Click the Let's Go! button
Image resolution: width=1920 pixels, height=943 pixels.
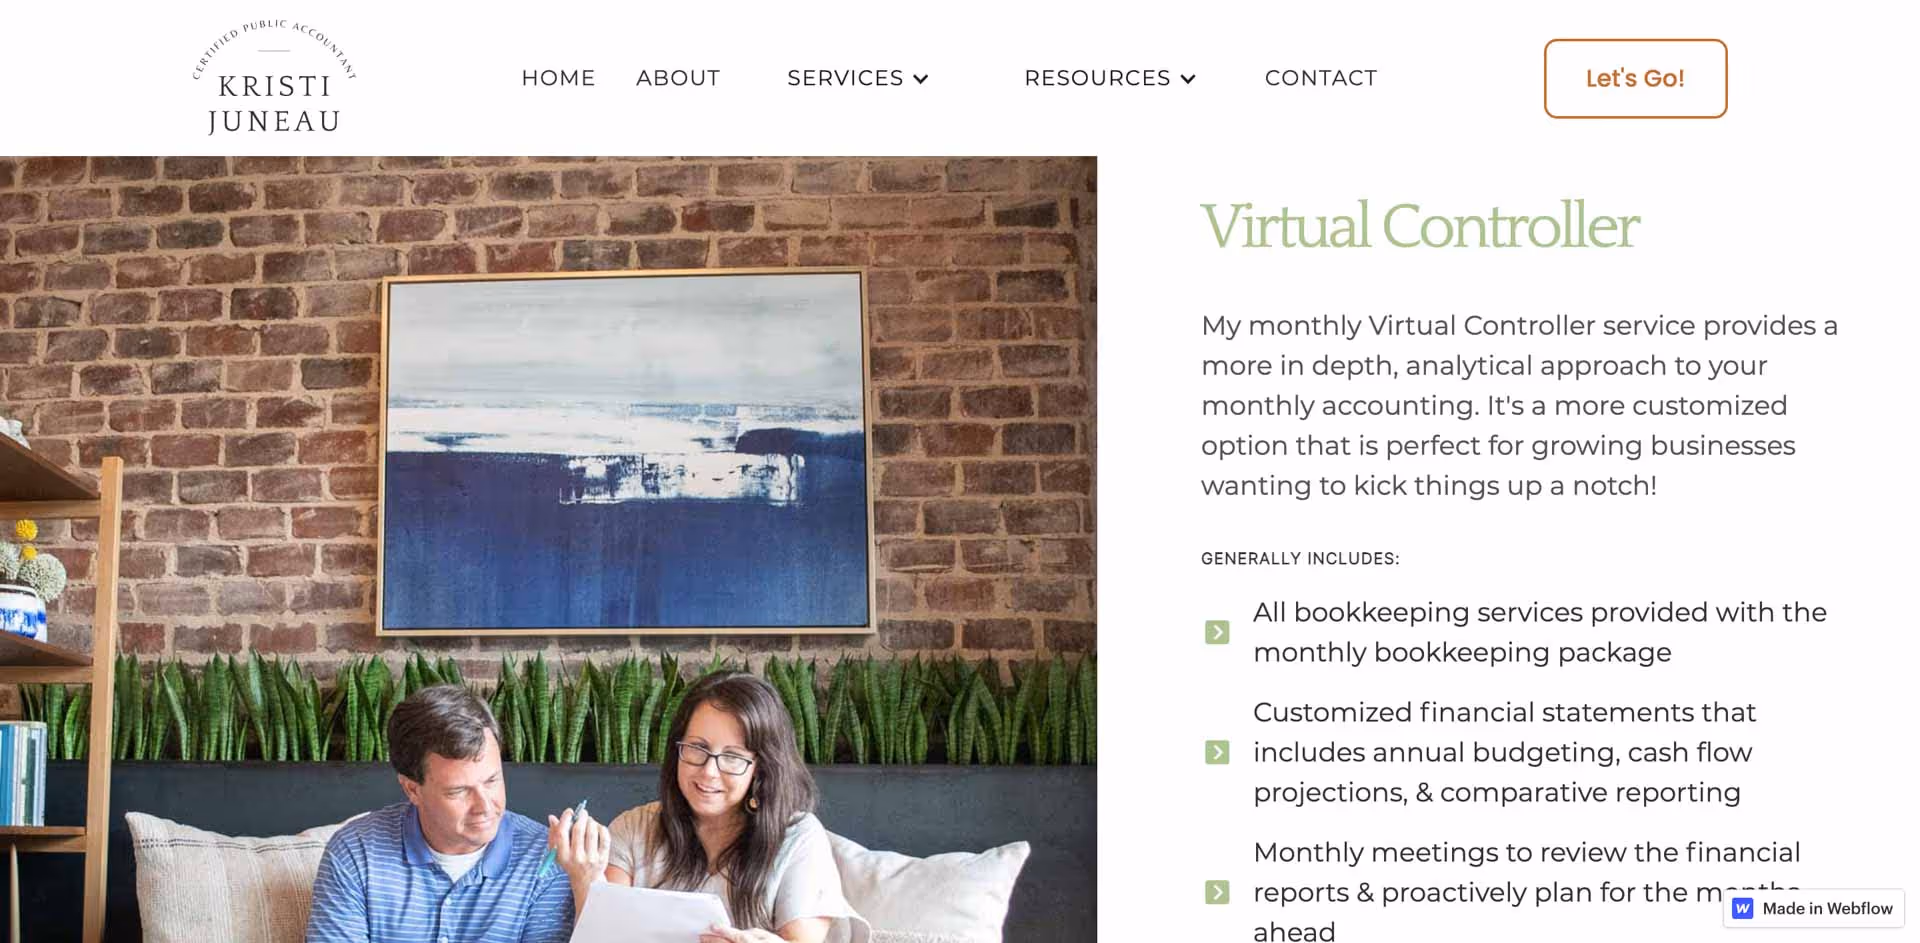(1635, 78)
